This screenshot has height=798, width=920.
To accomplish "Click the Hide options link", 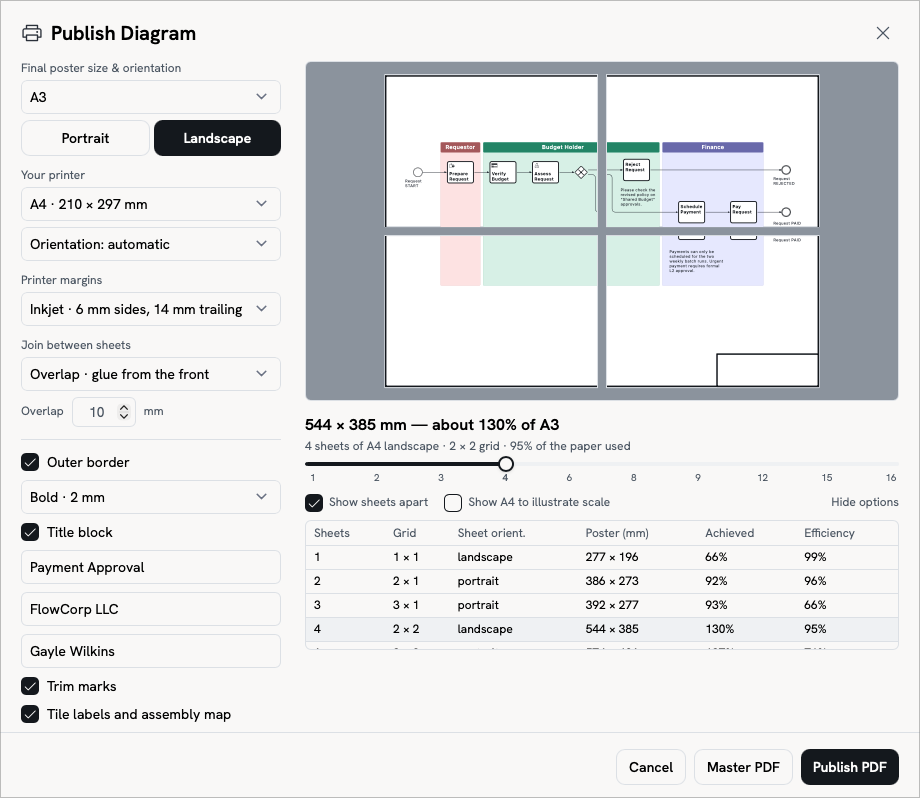I will click(864, 502).
